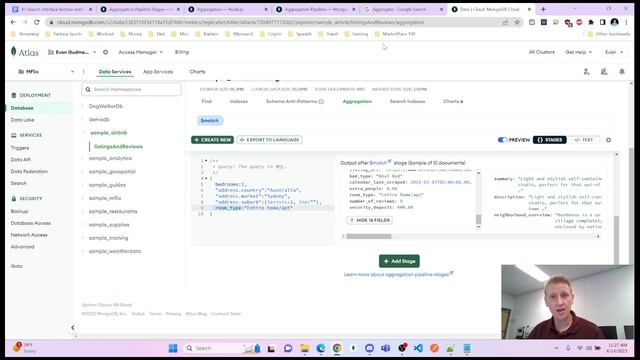Open the alerts bell icon
640x360 pixels.
point(622,72)
